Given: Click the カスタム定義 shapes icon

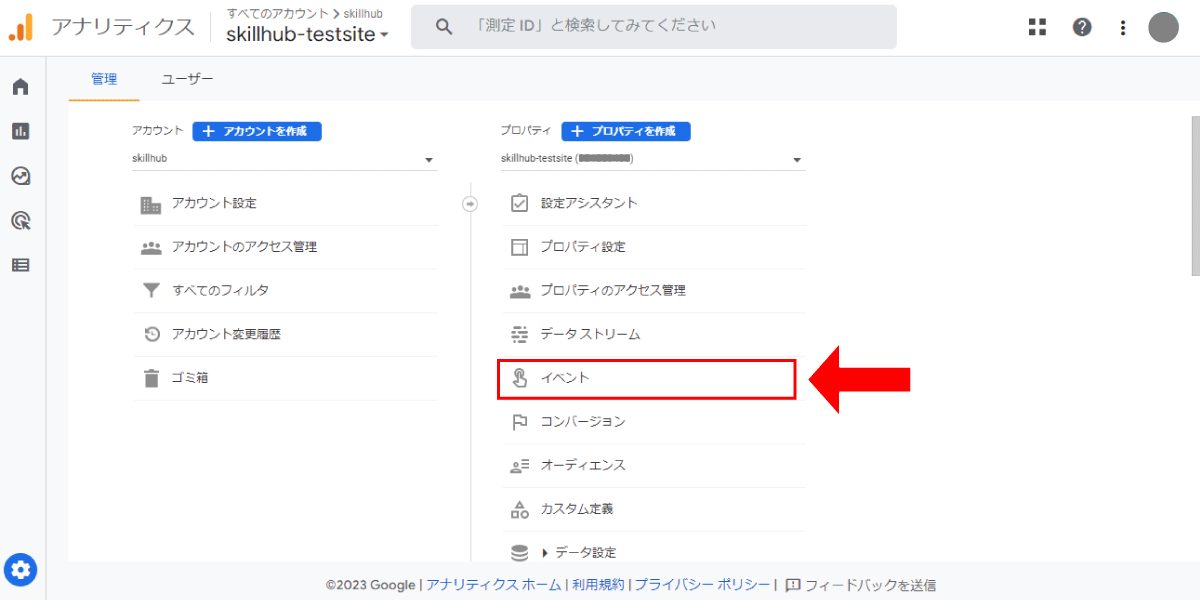Looking at the screenshot, I should (519, 509).
